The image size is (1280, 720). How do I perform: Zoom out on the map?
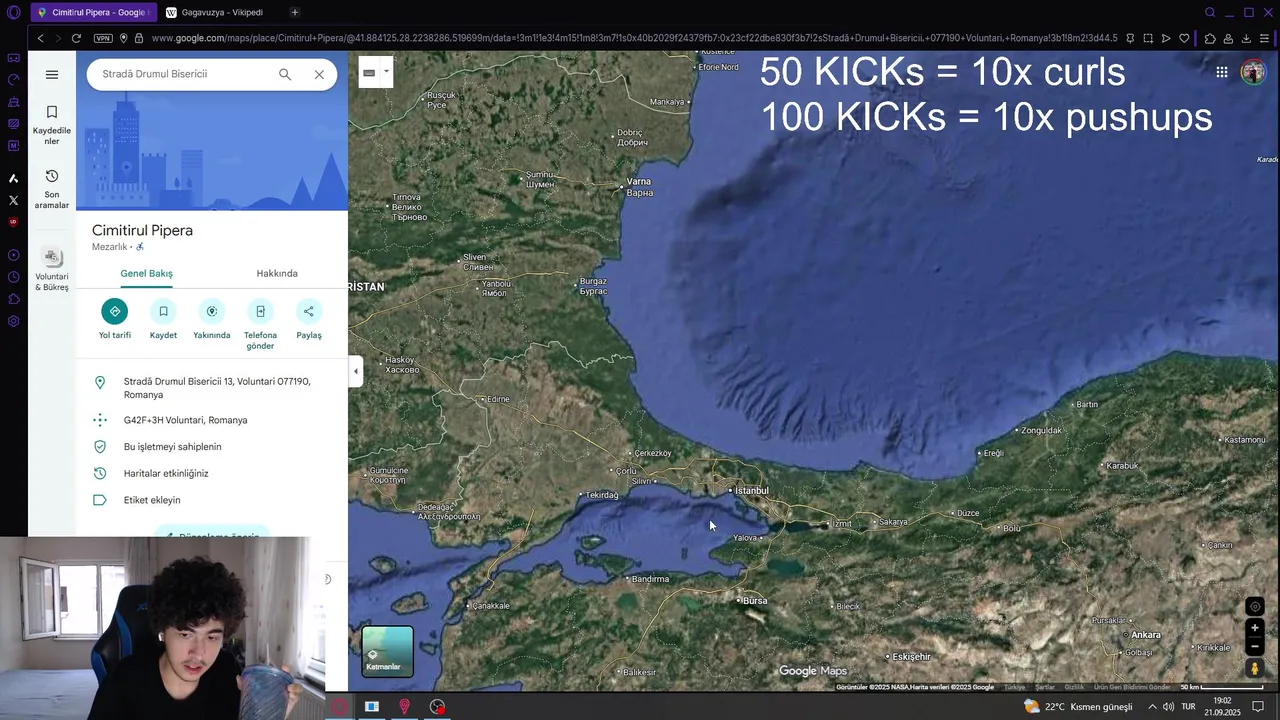click(x=1255, y=646)
